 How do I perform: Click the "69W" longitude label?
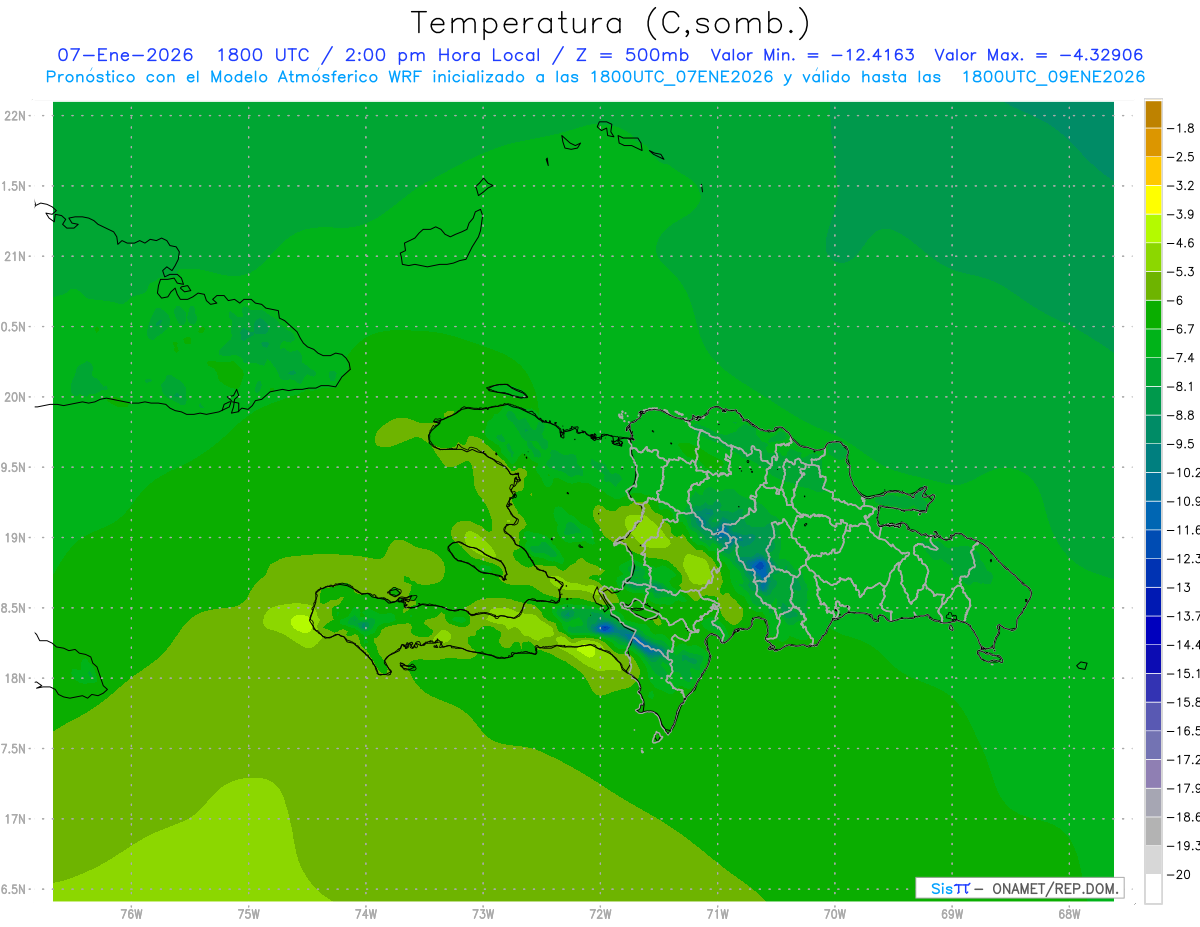click(x=952, y=914)
